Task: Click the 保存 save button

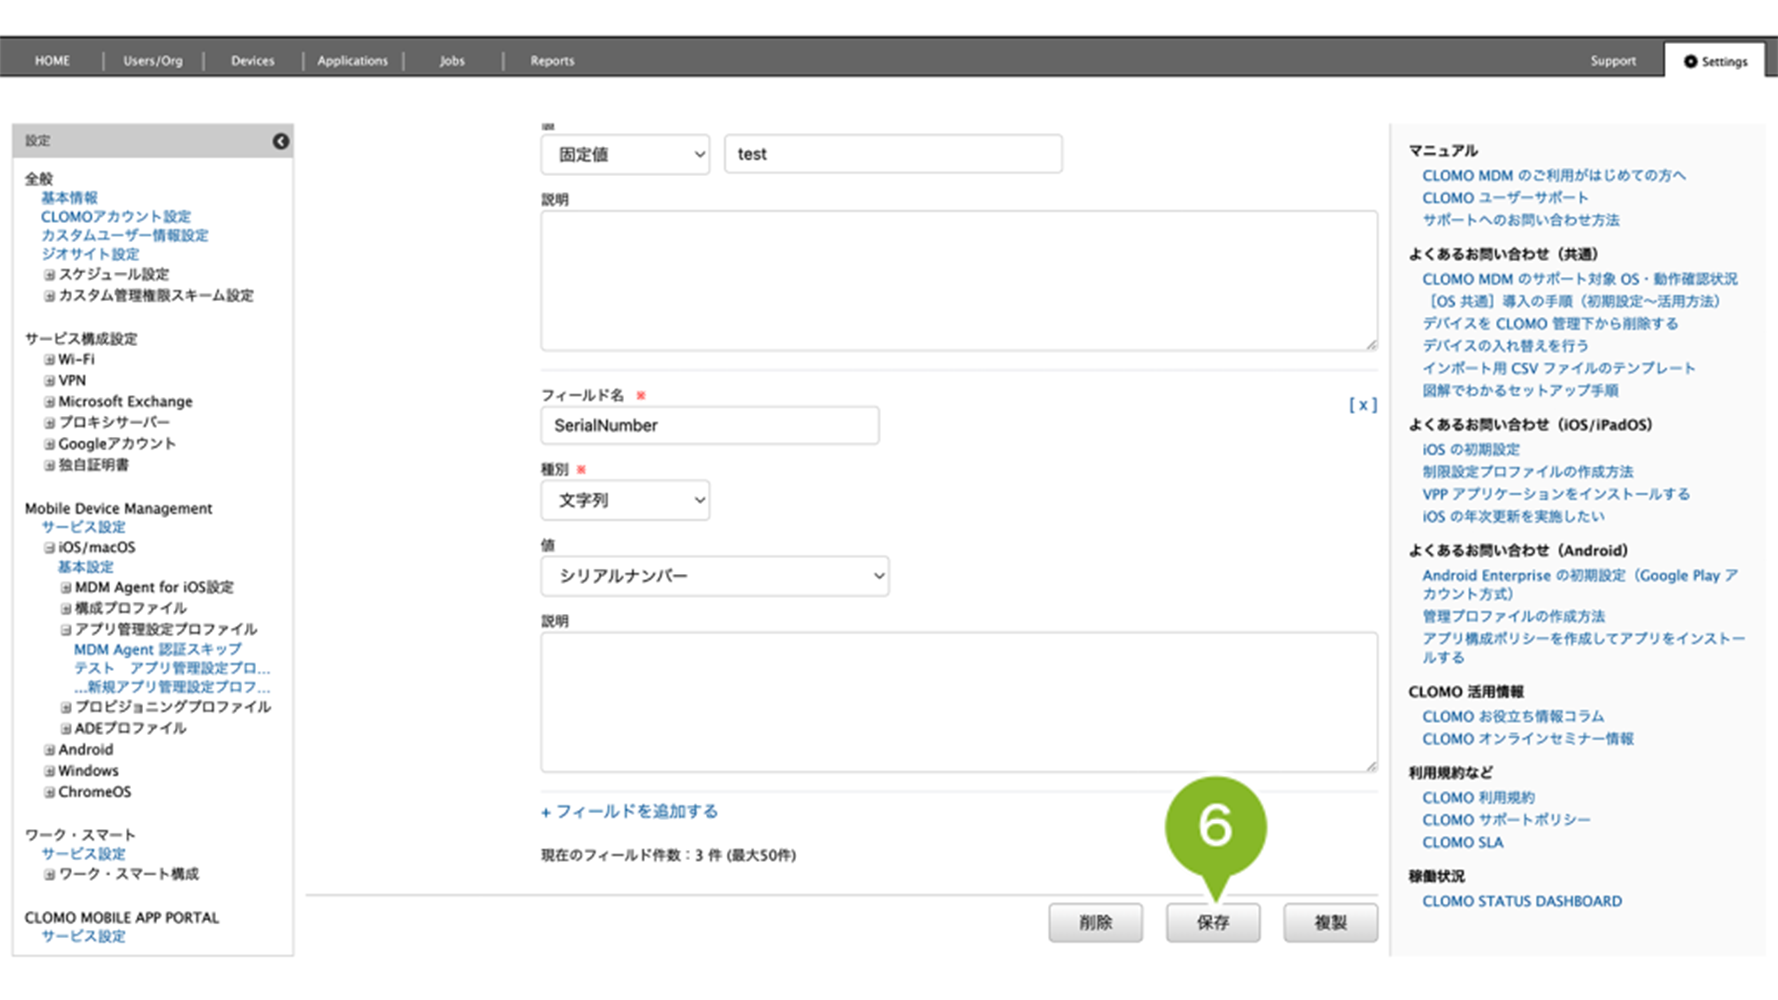Action: click(1212, 922)
